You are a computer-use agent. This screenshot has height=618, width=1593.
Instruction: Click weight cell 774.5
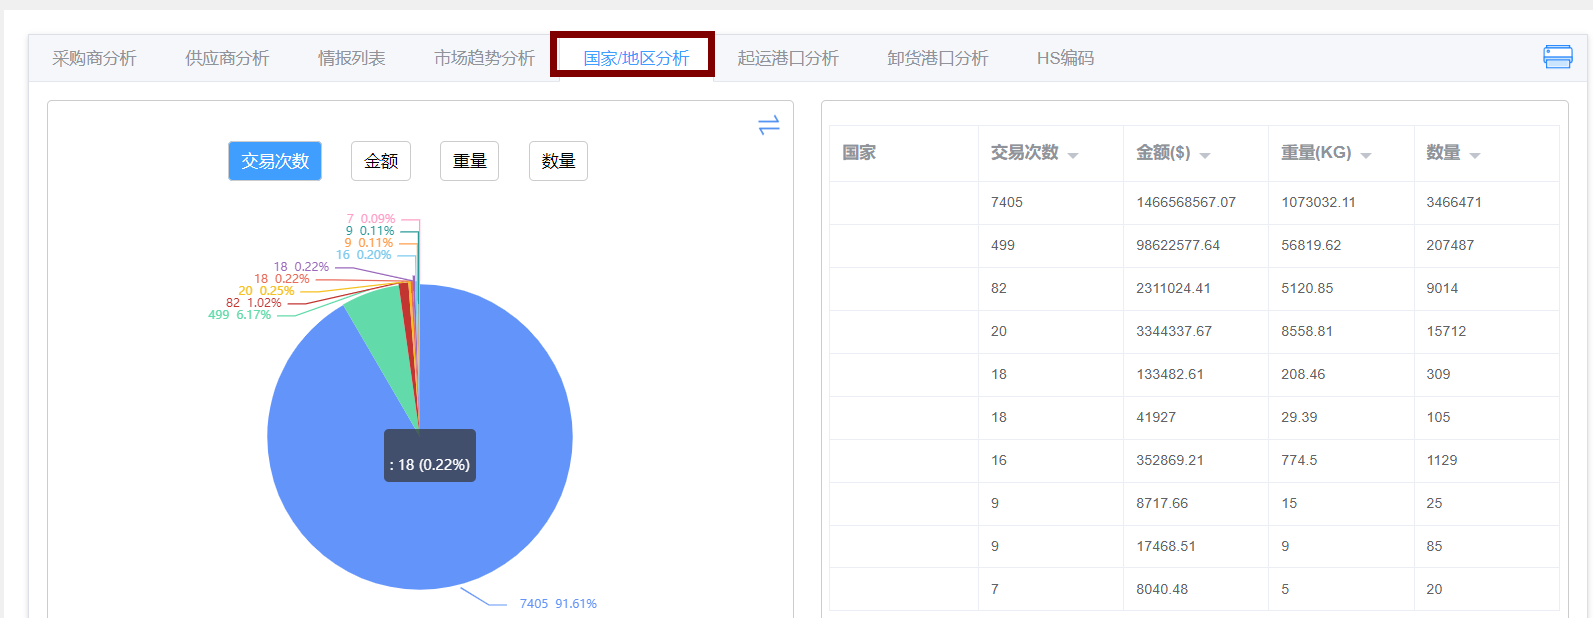pos(1299,460)
